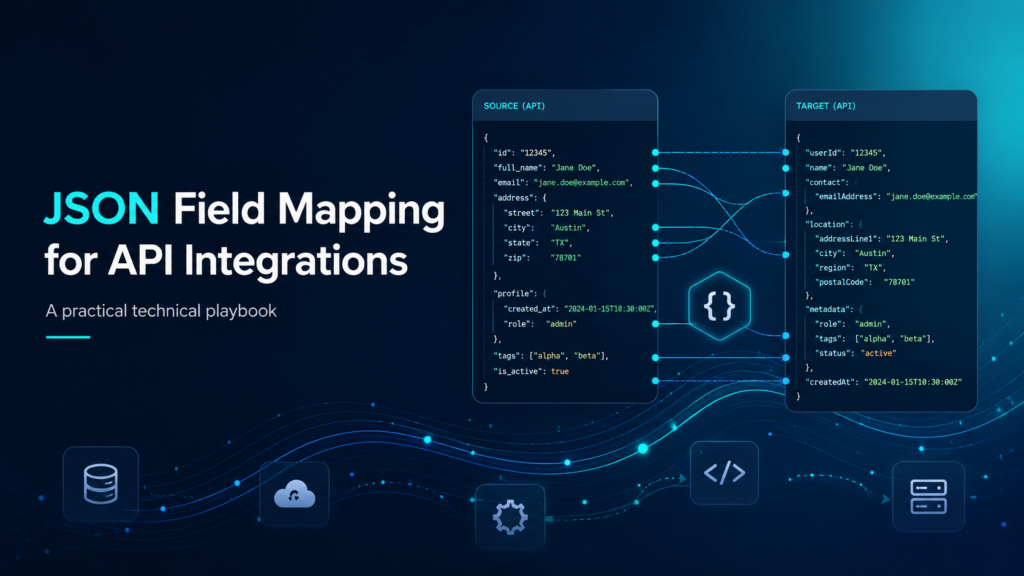Select "role": "admin" in Source panel
This screenshot has height=576, width=1024.
point(540,324)
